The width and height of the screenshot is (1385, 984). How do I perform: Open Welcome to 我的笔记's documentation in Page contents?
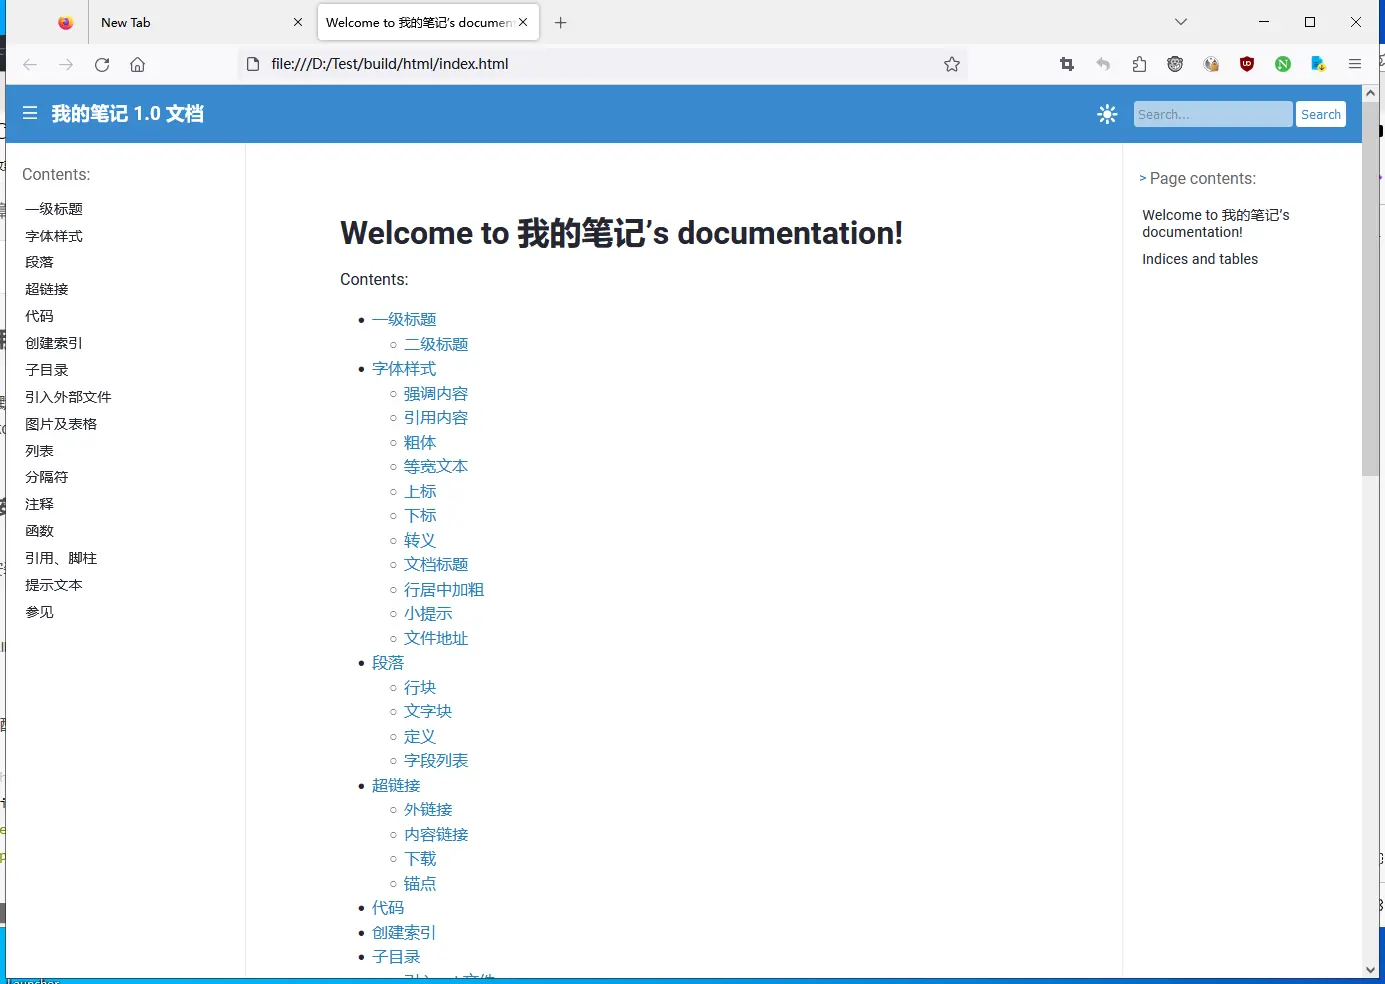(x=1216, y=223)
